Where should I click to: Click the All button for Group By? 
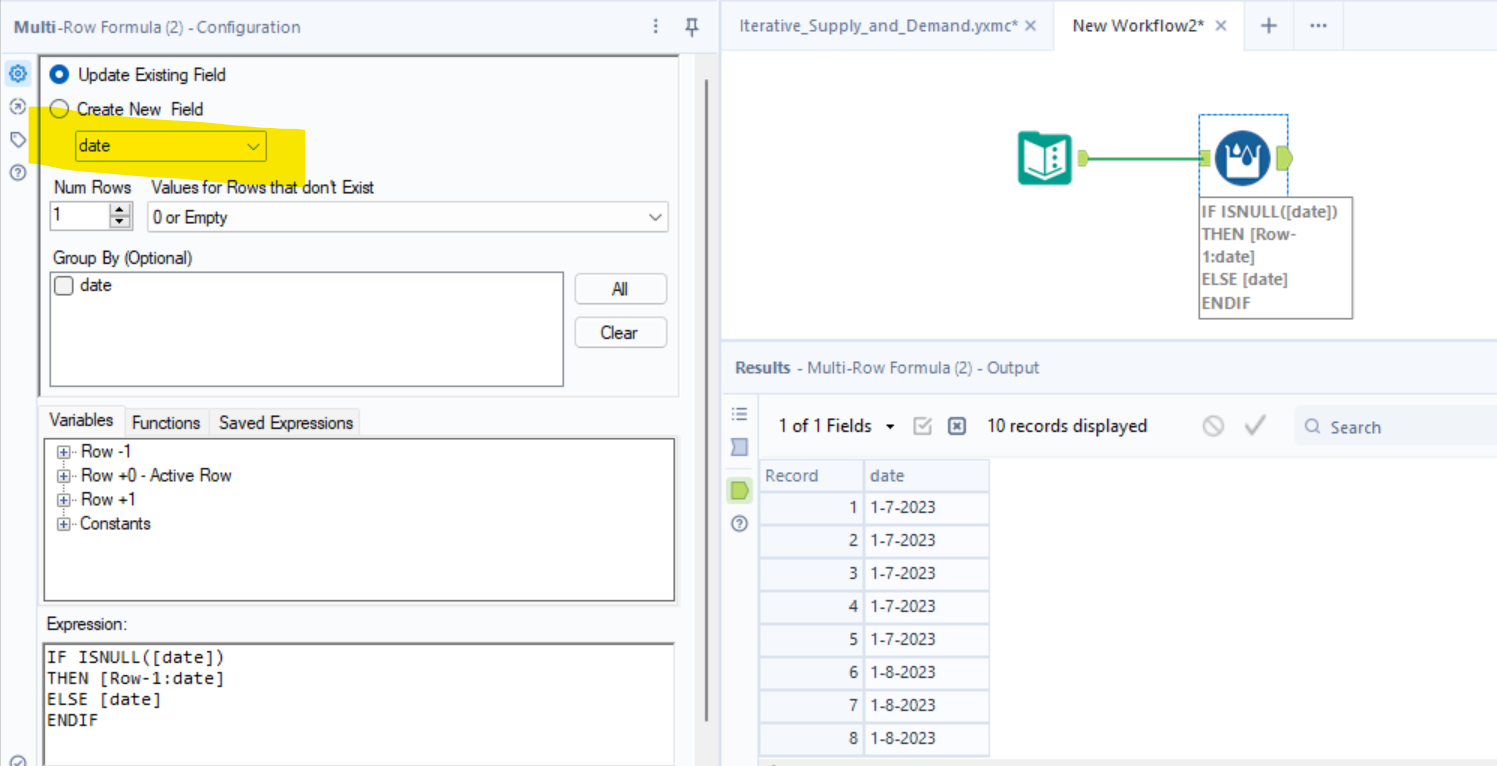[x=620, y=289]
